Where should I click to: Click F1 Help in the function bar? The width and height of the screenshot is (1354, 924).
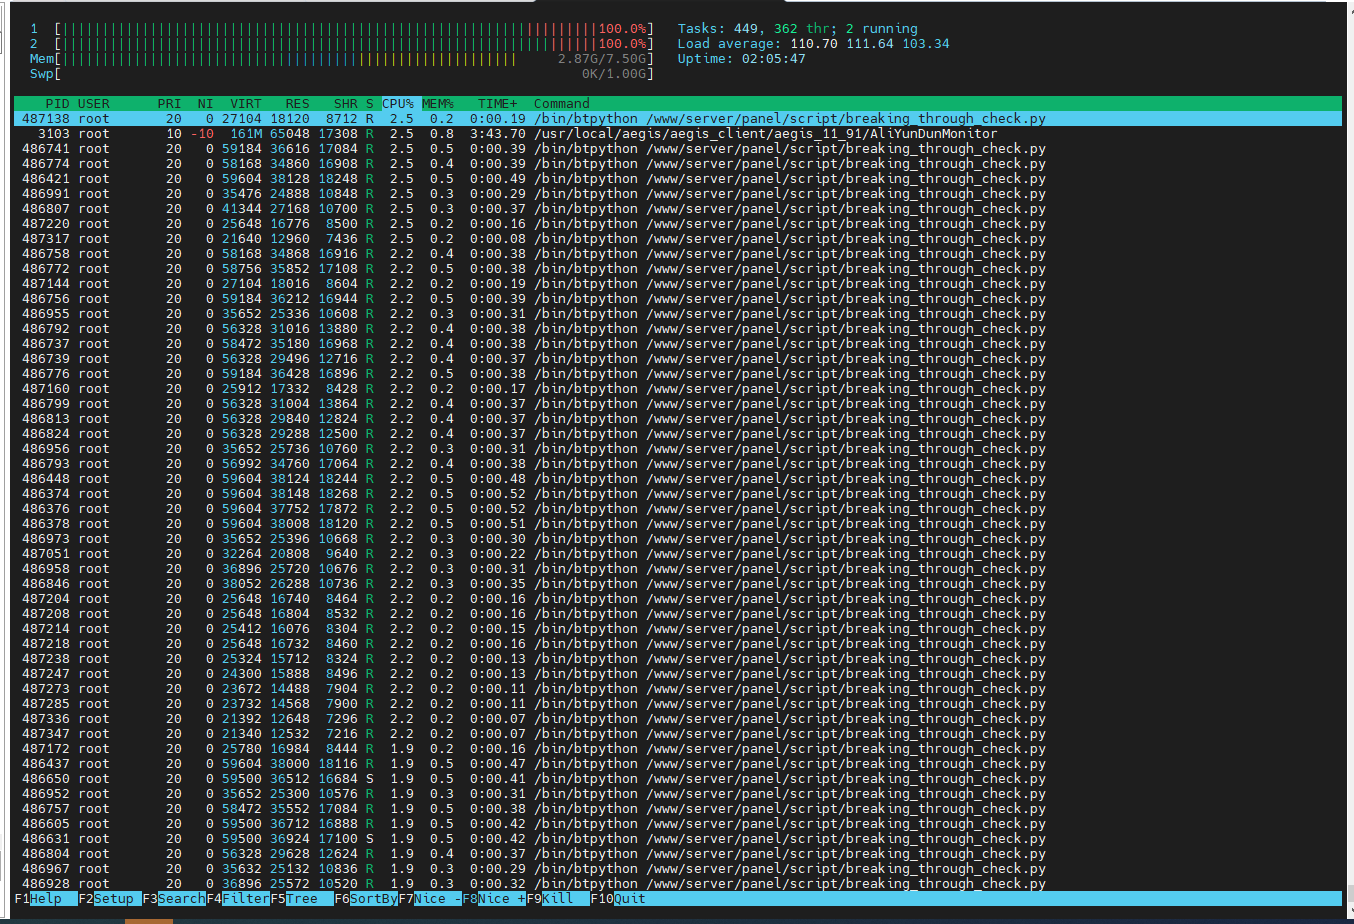(x=45, y=898)
